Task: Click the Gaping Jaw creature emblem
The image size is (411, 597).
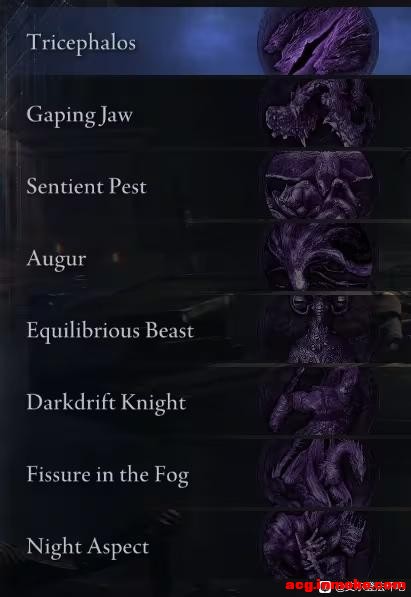Action: pos(318,113)
